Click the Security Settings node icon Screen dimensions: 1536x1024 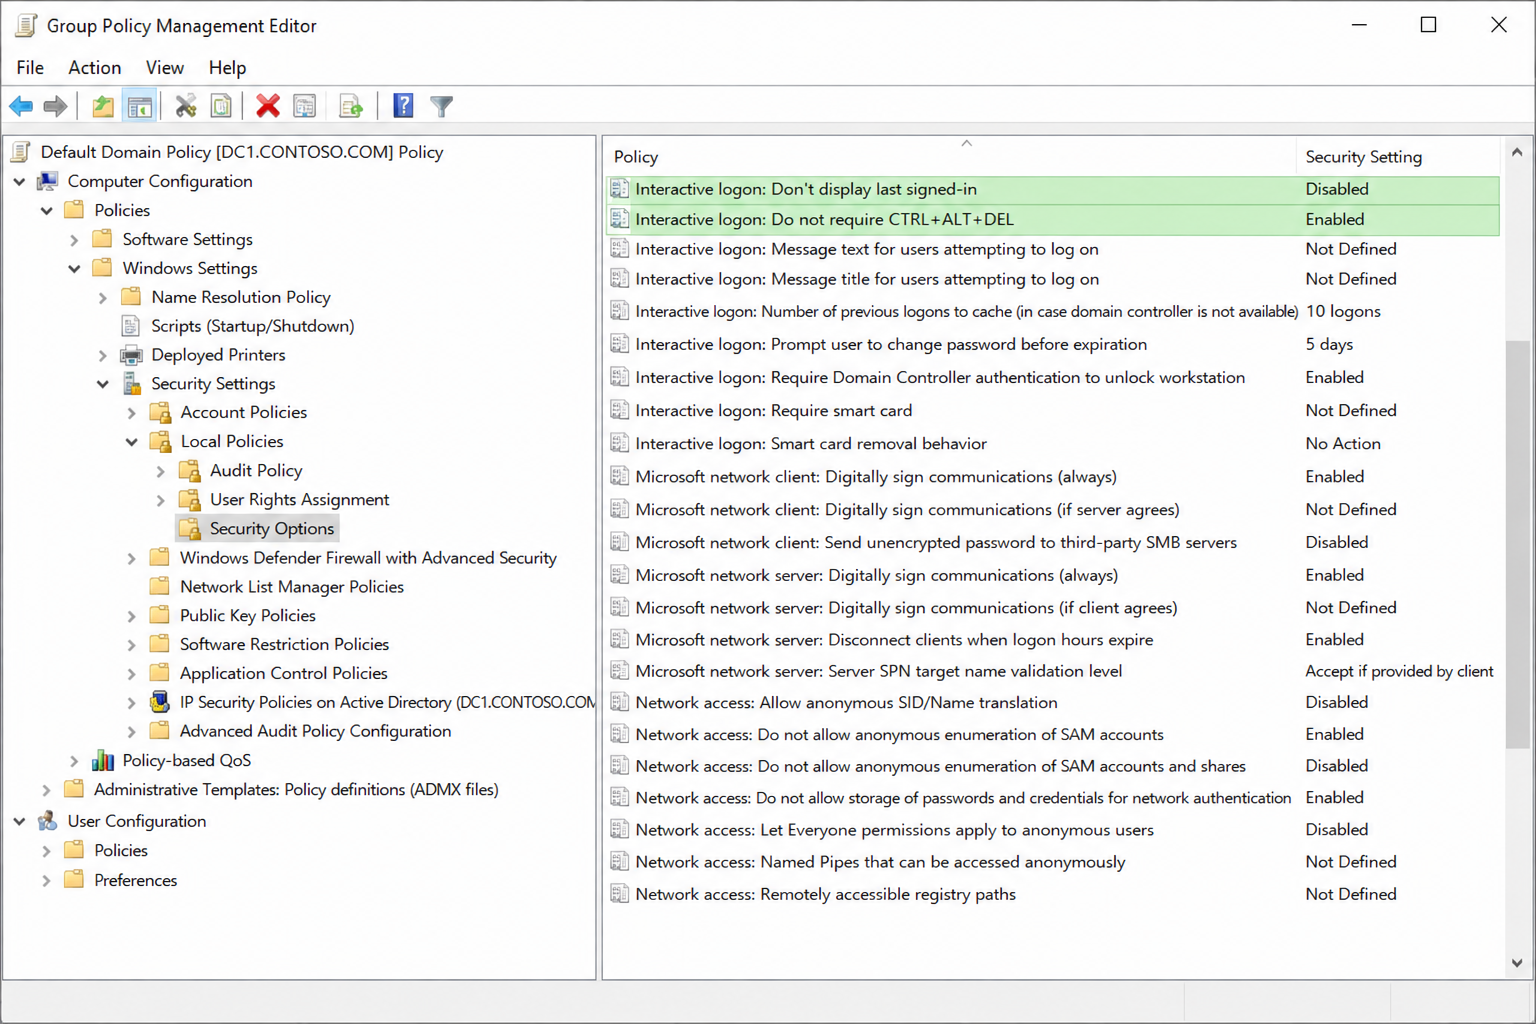[131, 384]
